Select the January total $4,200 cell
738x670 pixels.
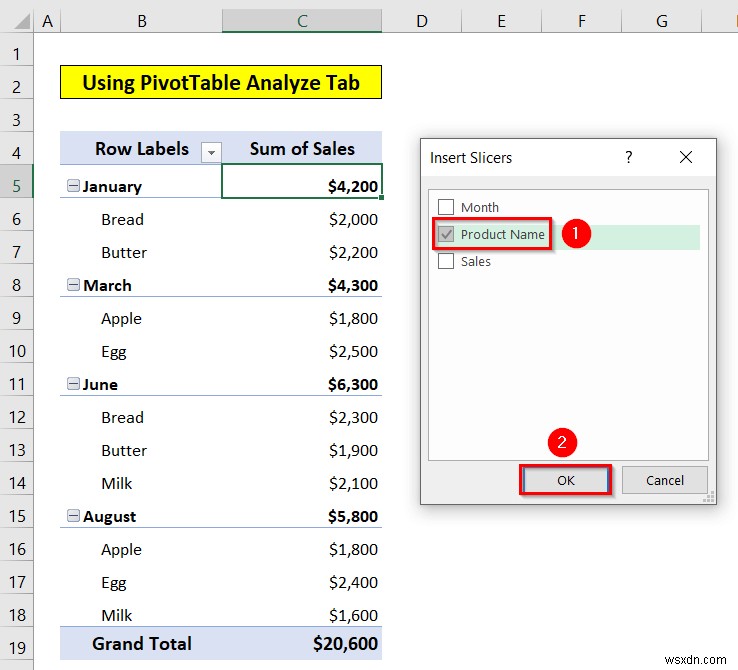[302, 181]
